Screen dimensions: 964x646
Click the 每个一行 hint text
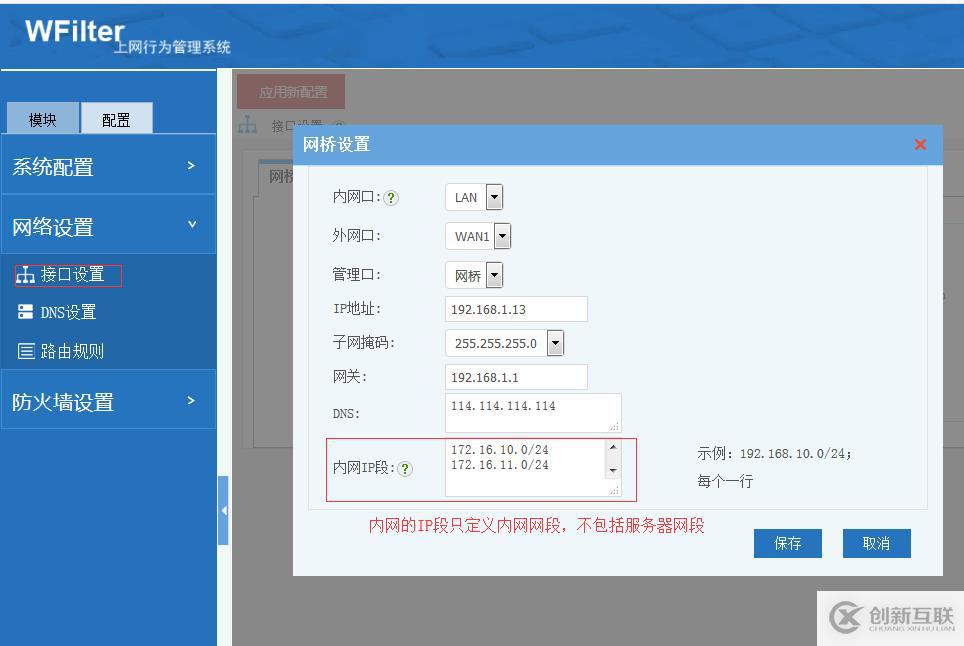pos(725,481)
